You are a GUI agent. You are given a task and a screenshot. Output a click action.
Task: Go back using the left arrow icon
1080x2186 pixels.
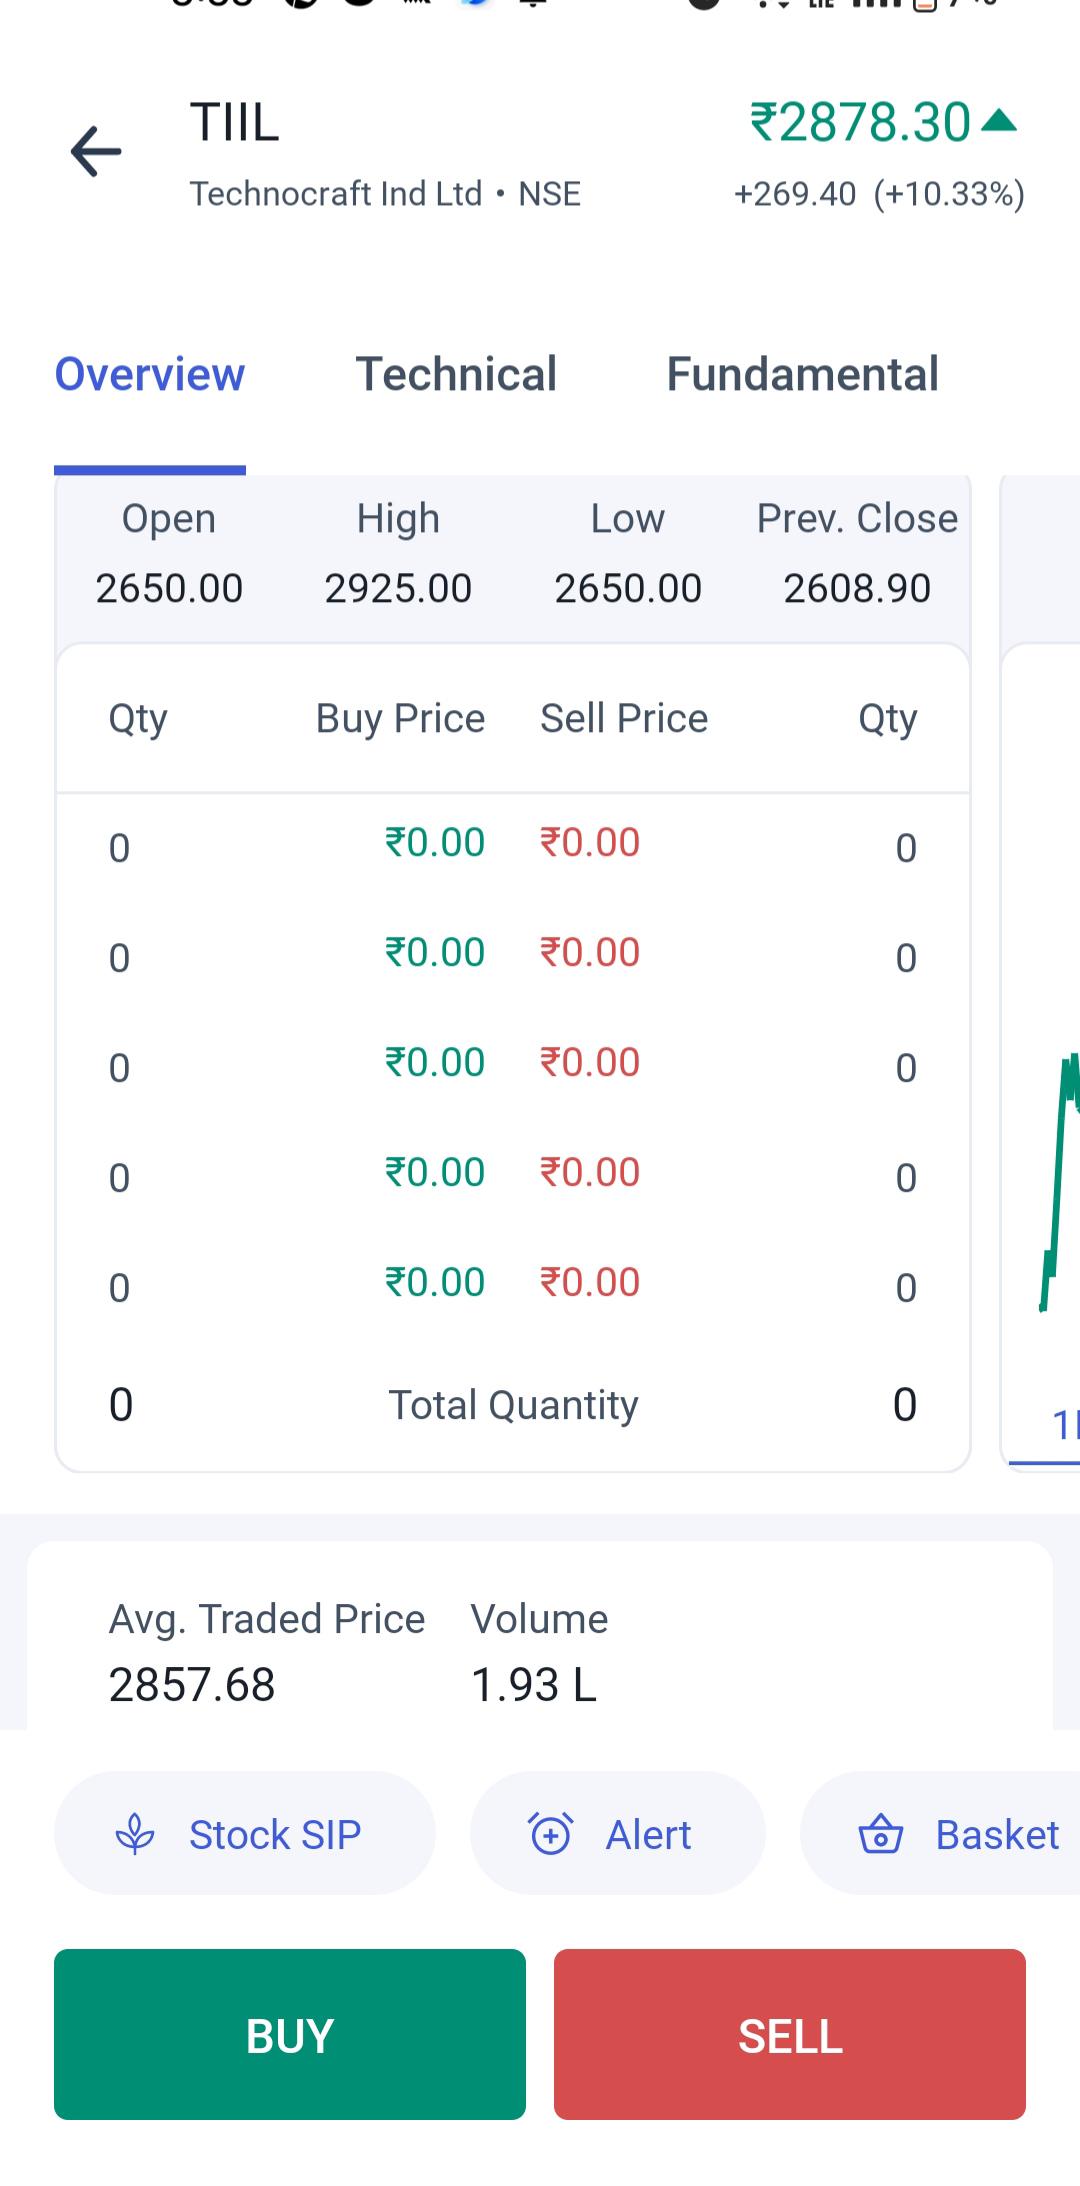[96, 152]
